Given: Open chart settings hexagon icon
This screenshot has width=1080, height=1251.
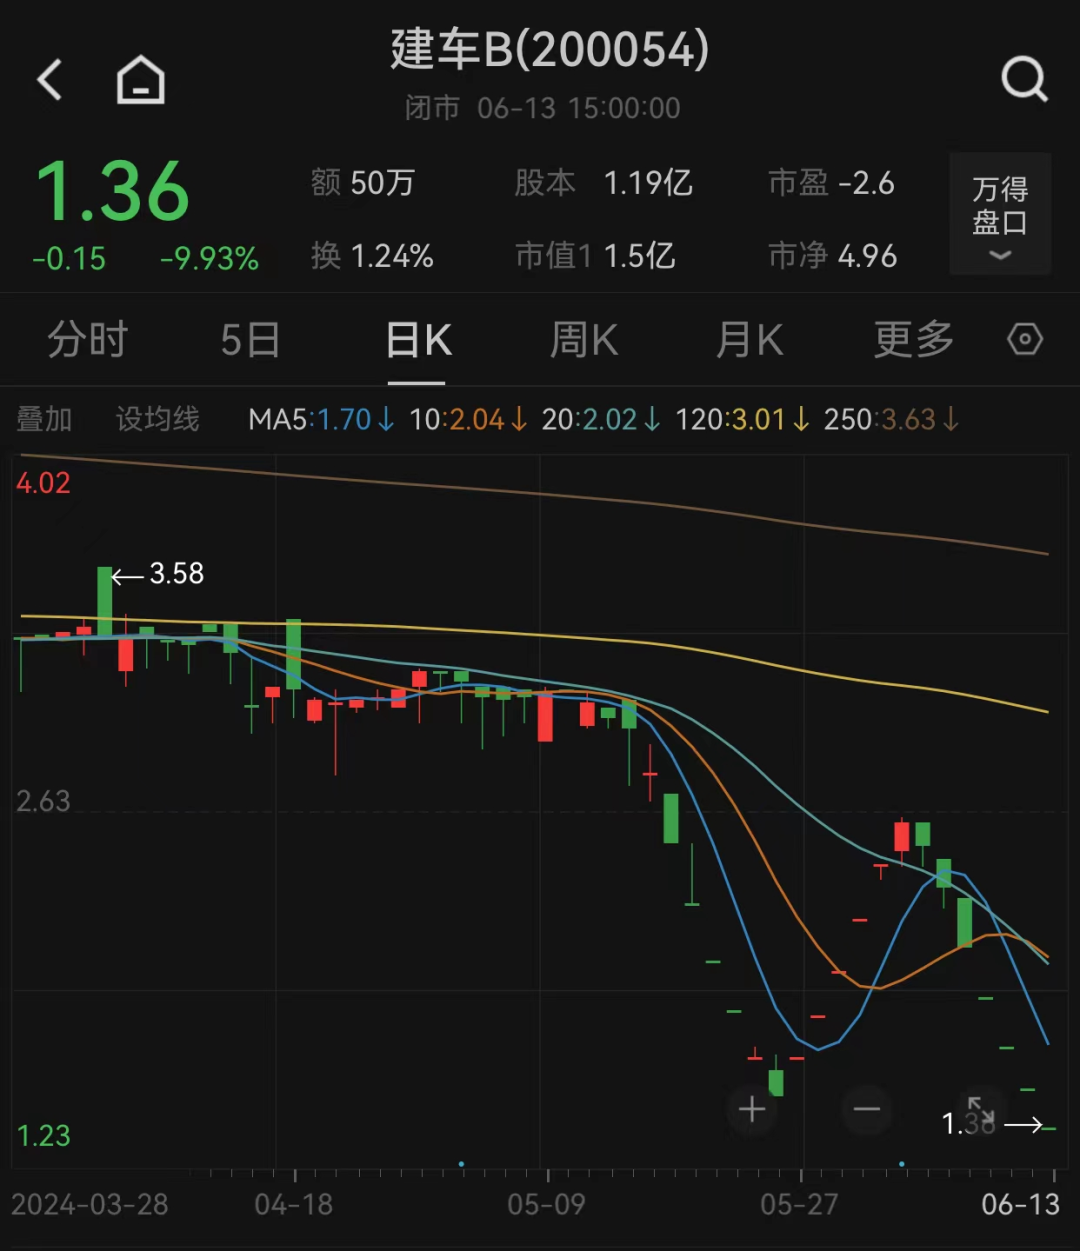Looking at the screenshot, I should (x=1025, y=340).
